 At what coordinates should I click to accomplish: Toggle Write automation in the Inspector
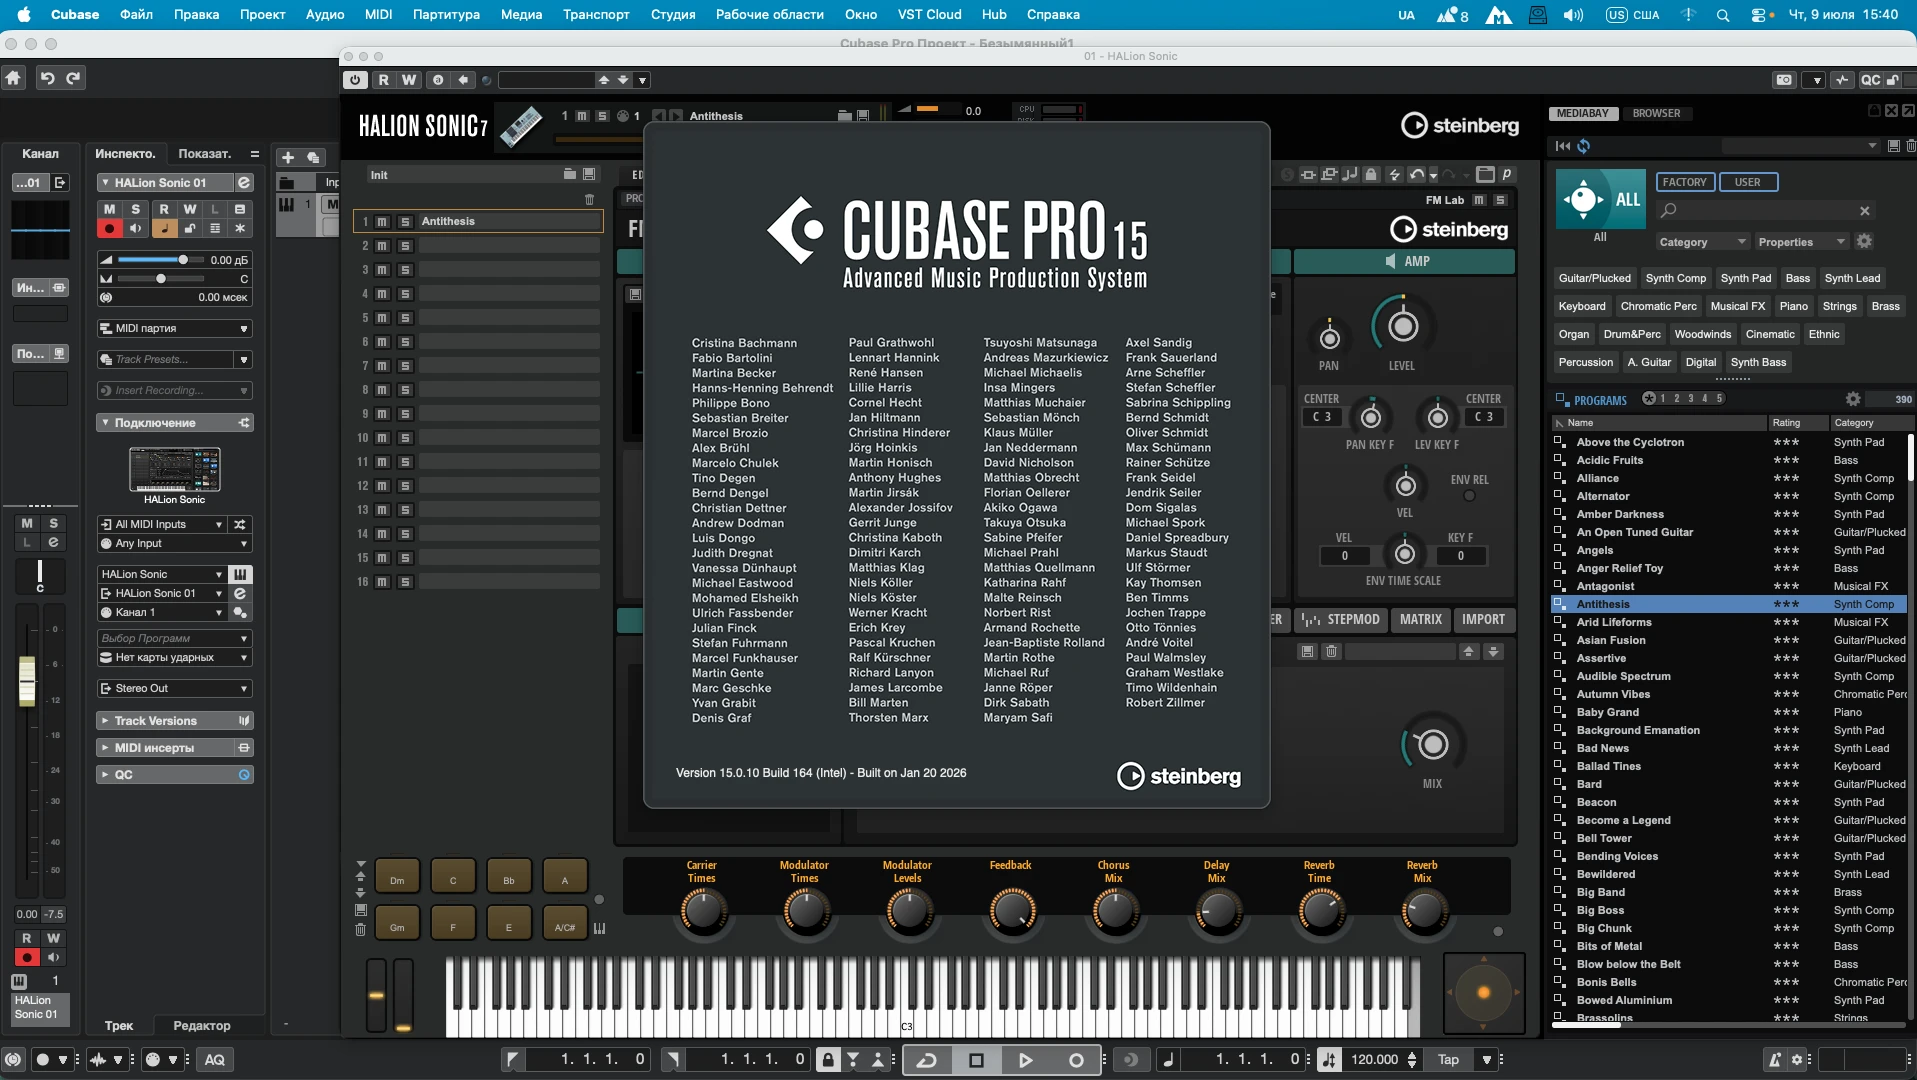pos(190,209)
